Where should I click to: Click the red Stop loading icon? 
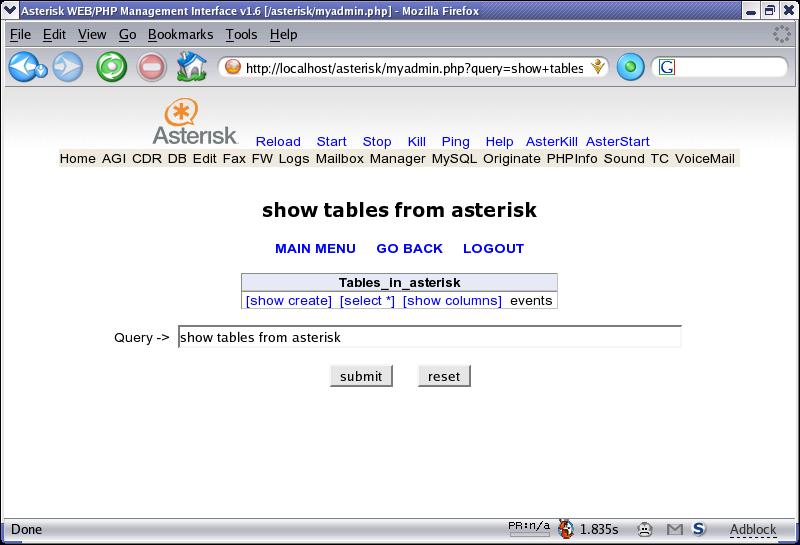pyautogui.click(x=151, y=67)
